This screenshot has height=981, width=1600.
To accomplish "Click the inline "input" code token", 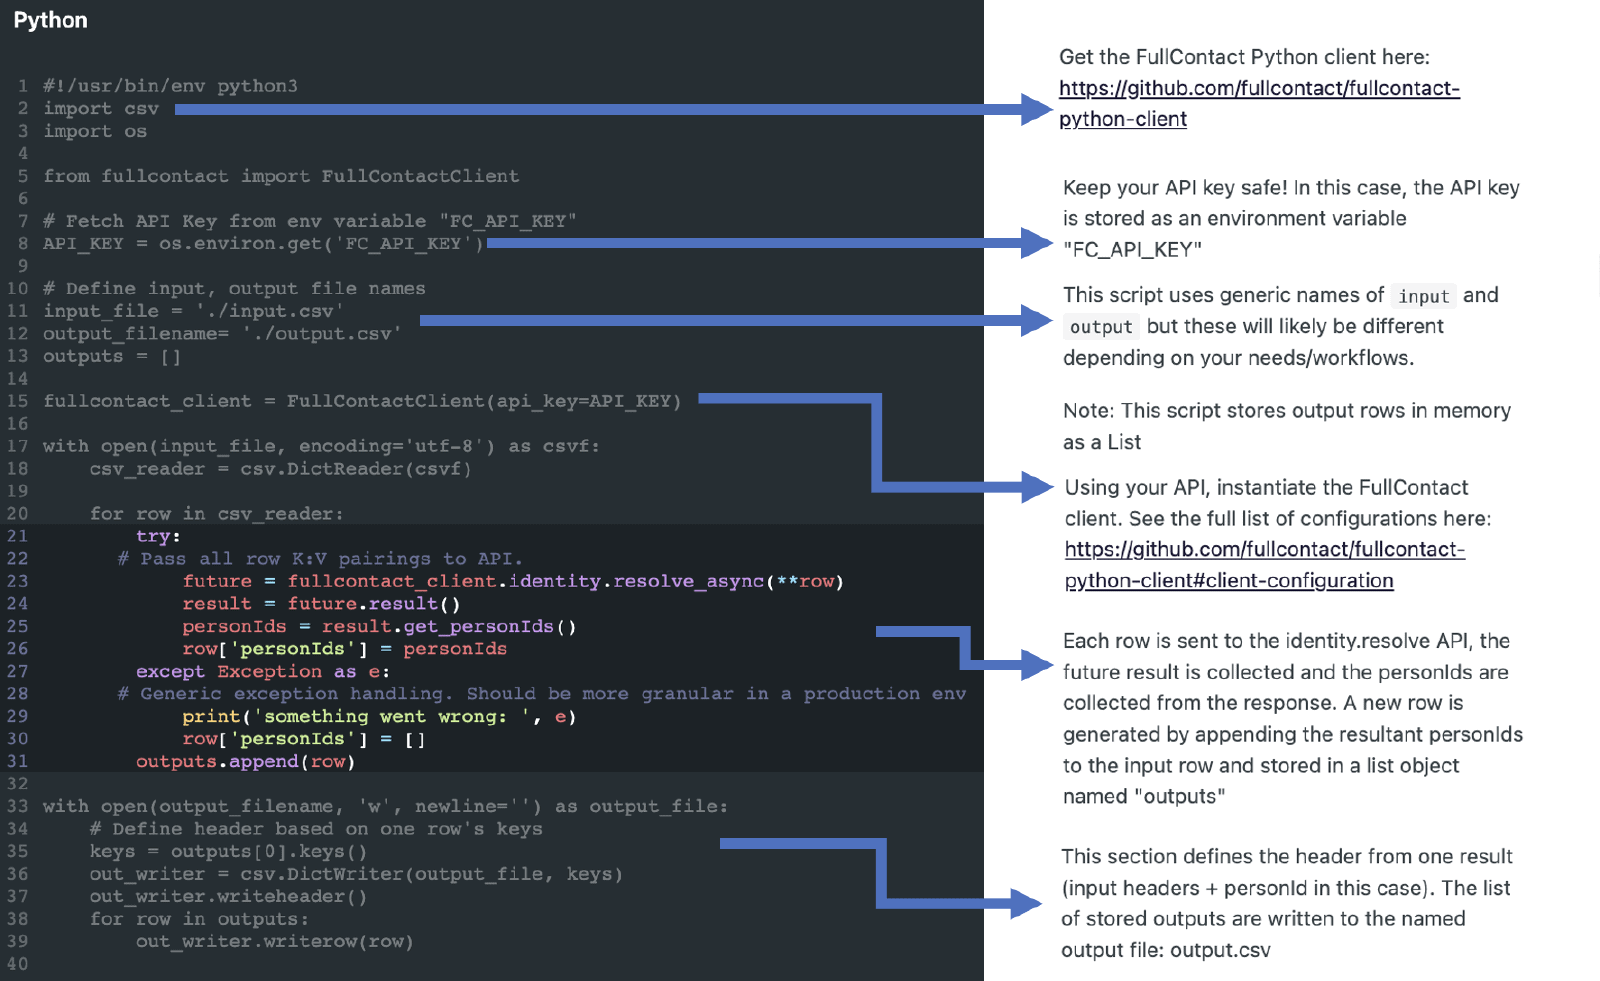I will 1423,296.
